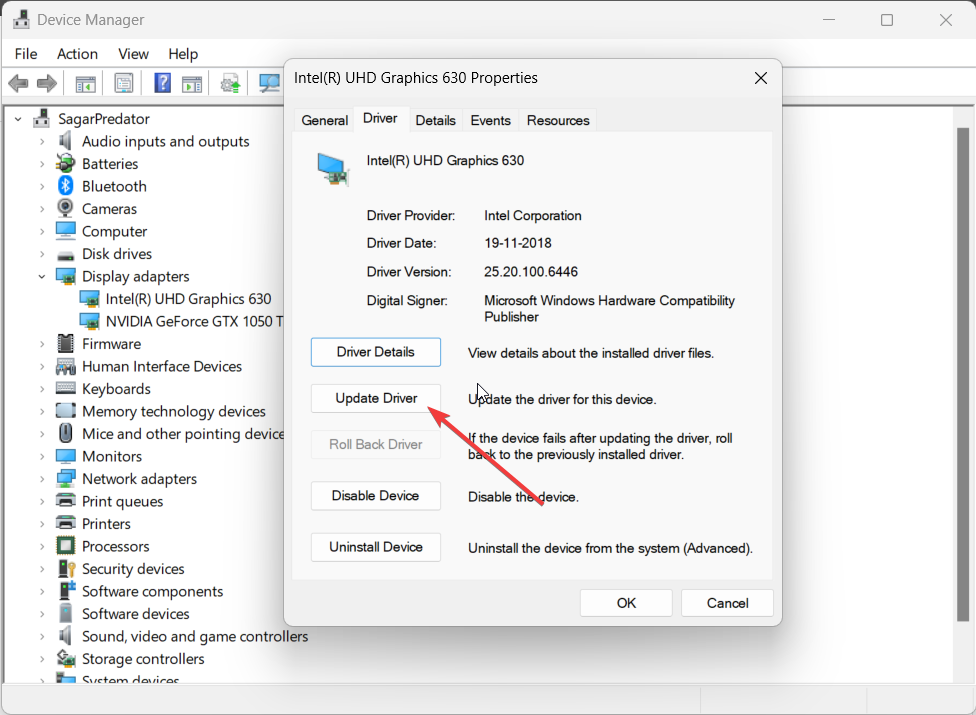Select the Keyboards category icon

point(65,388)
